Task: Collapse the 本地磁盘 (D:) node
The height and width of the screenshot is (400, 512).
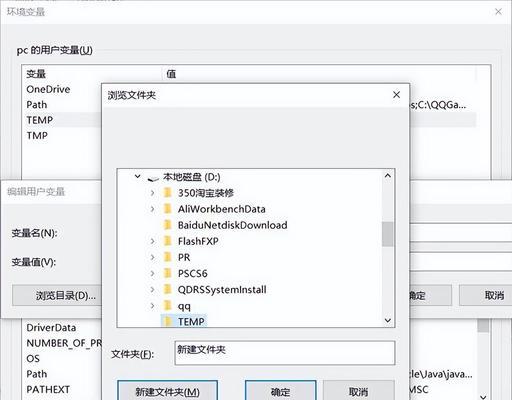Action: [x=137, y=176]
